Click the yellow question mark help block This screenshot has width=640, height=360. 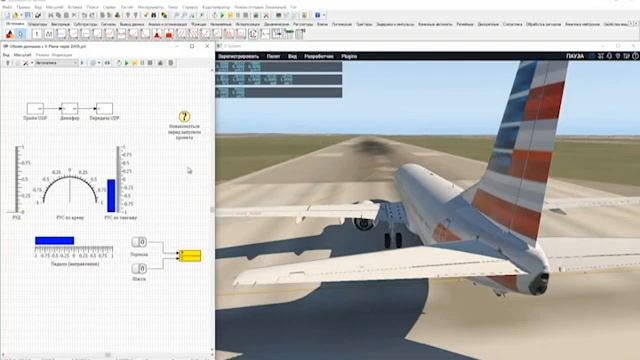coord(184,117)
